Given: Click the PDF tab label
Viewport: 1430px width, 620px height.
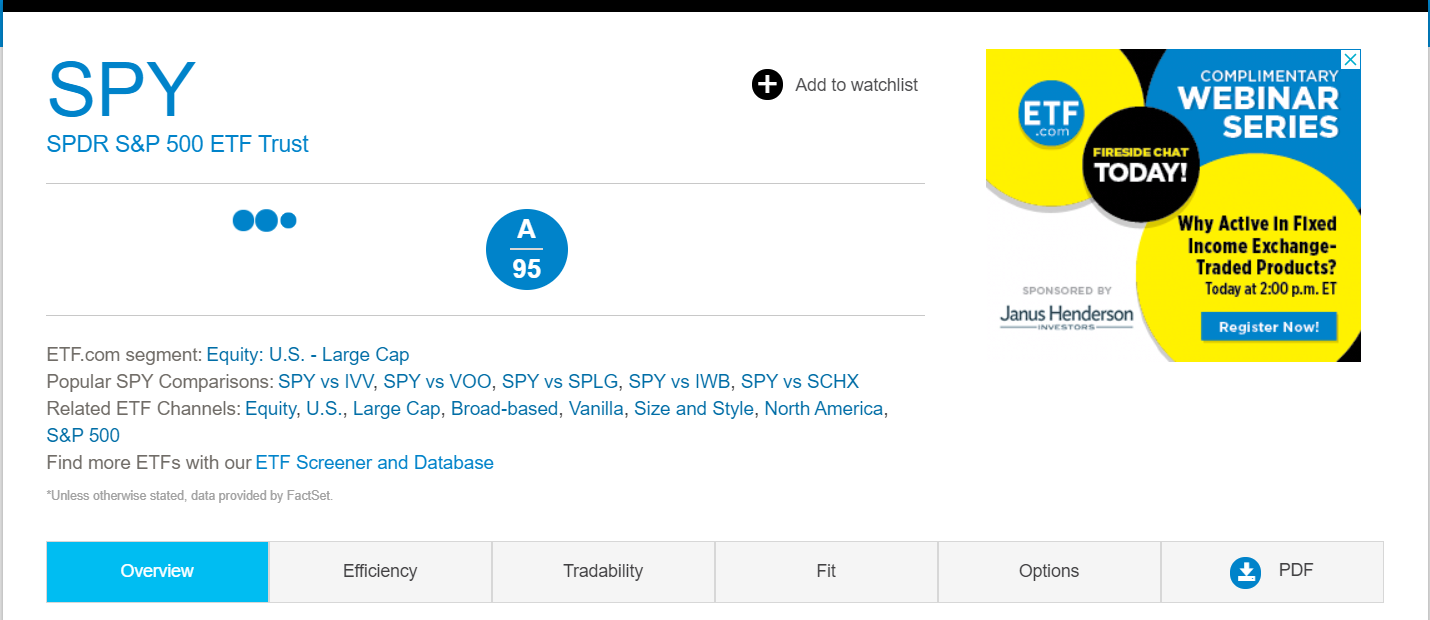Looking at the screenshot, I should (x=1296, y=570).
